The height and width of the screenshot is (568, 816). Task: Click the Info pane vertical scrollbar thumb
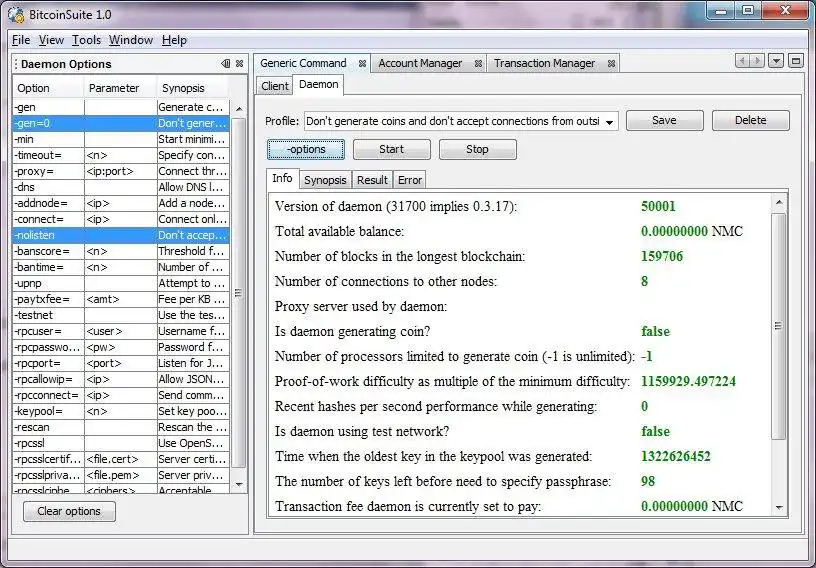(779, 326)
